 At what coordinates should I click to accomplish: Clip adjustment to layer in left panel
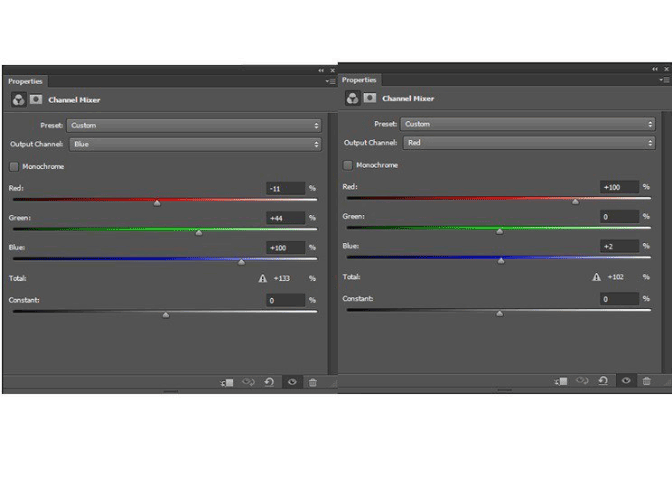tap(227, 382)
